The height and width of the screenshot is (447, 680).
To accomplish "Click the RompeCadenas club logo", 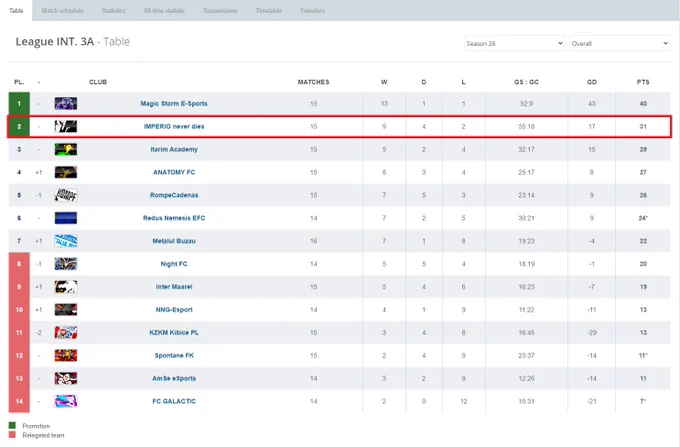I will coord(66,195).
